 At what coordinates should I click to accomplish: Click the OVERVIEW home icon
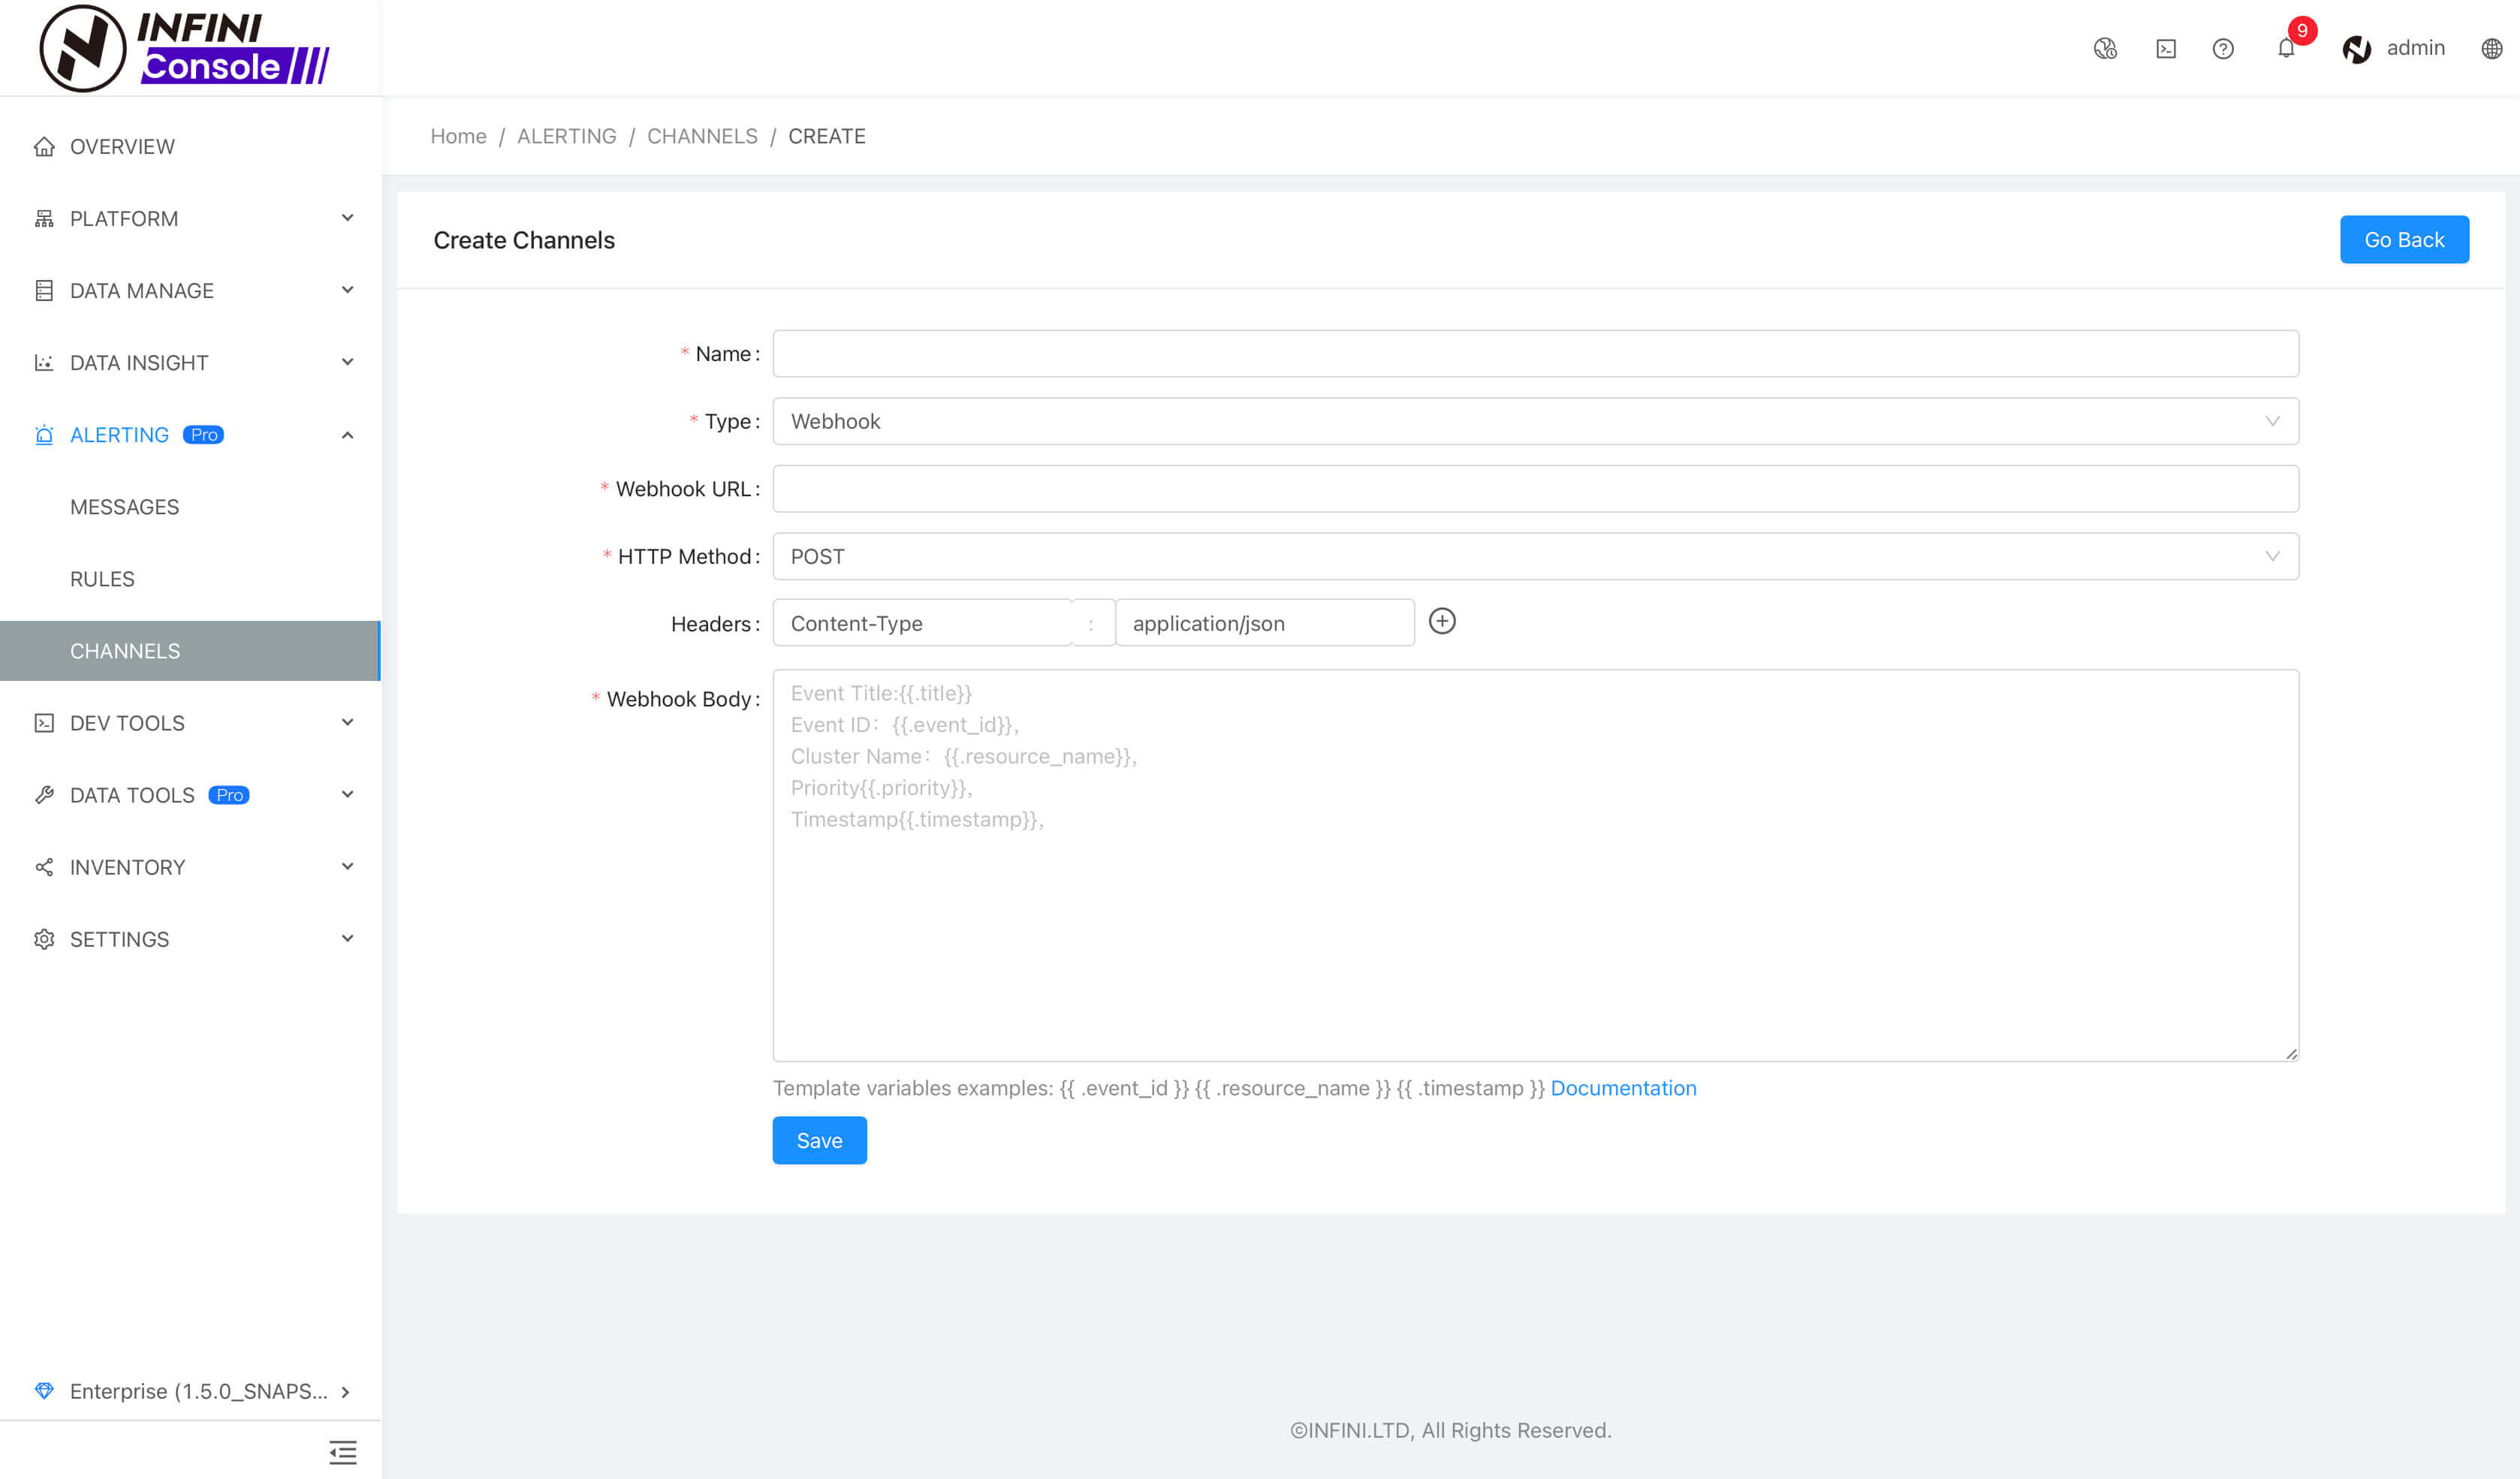tap(44, 147)
